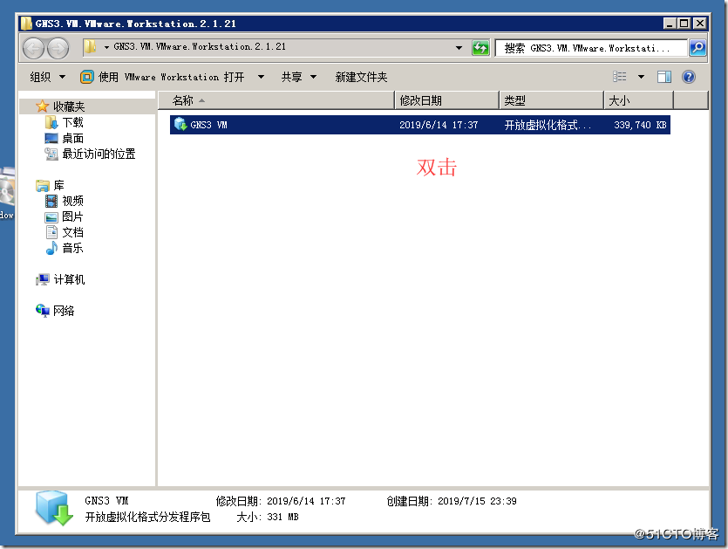Select 音乐 library
Image resolution: width=728 pixels, height=549 pixels.
click(73, 248)
